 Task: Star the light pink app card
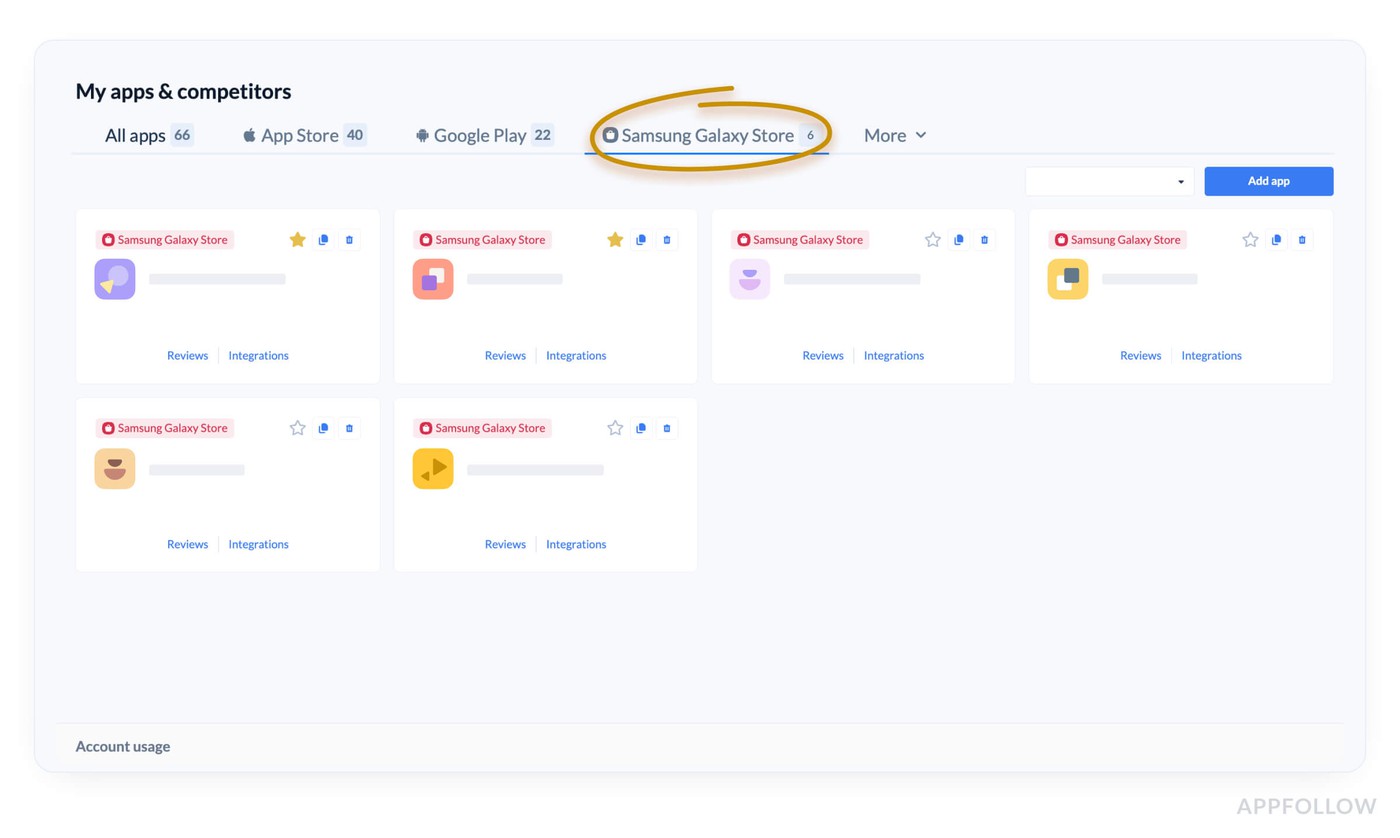tap(933, 240)
